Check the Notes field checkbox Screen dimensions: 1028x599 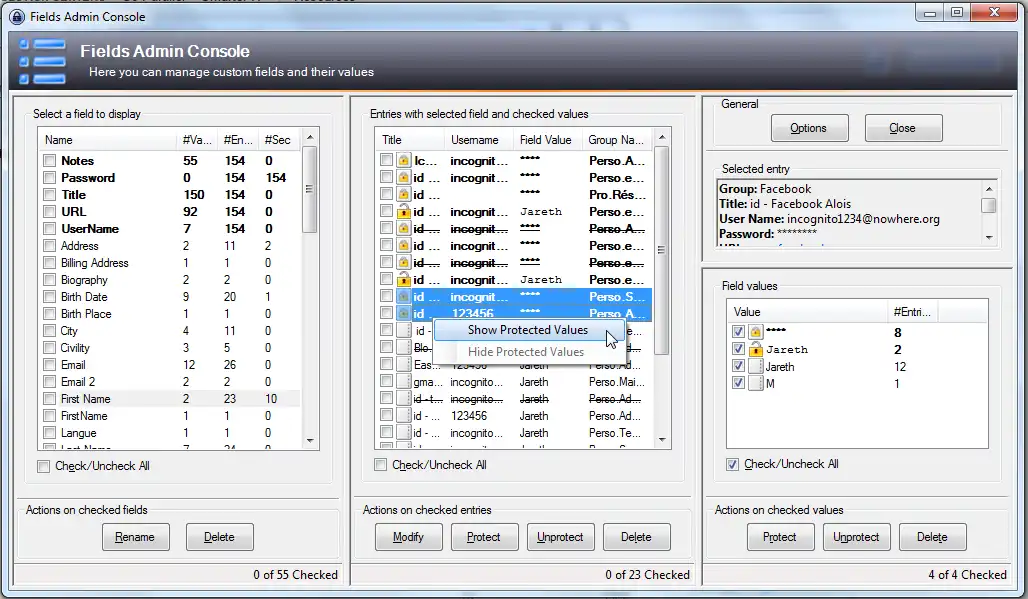49,161
